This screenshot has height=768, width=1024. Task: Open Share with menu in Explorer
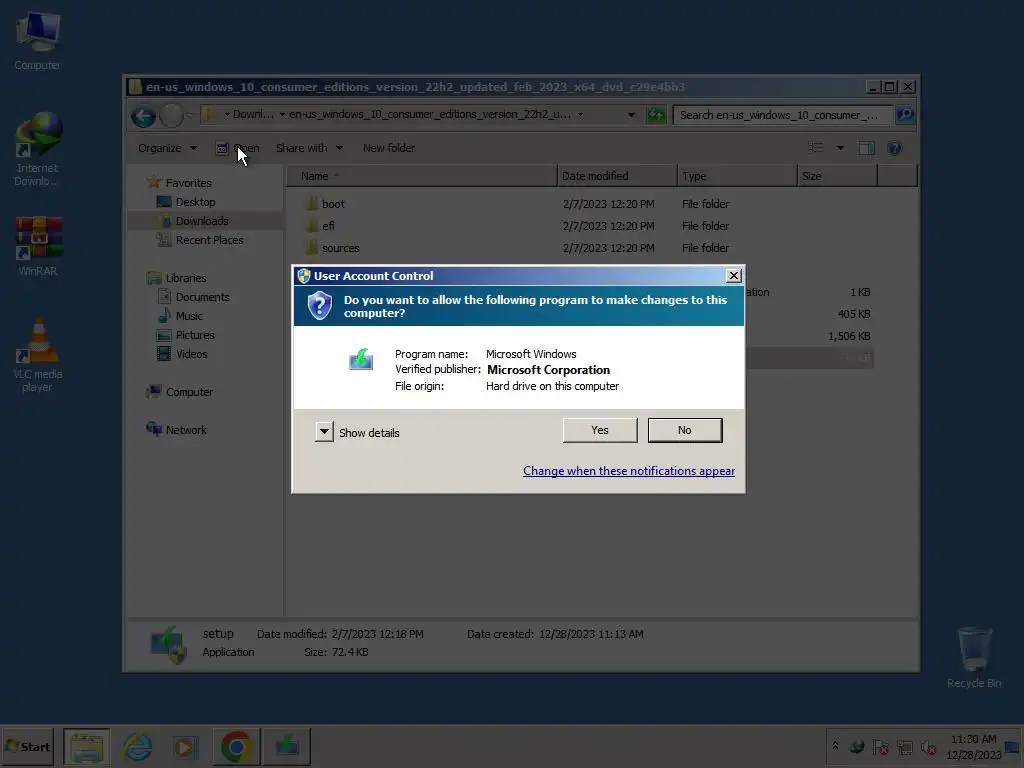coord(309,148)
